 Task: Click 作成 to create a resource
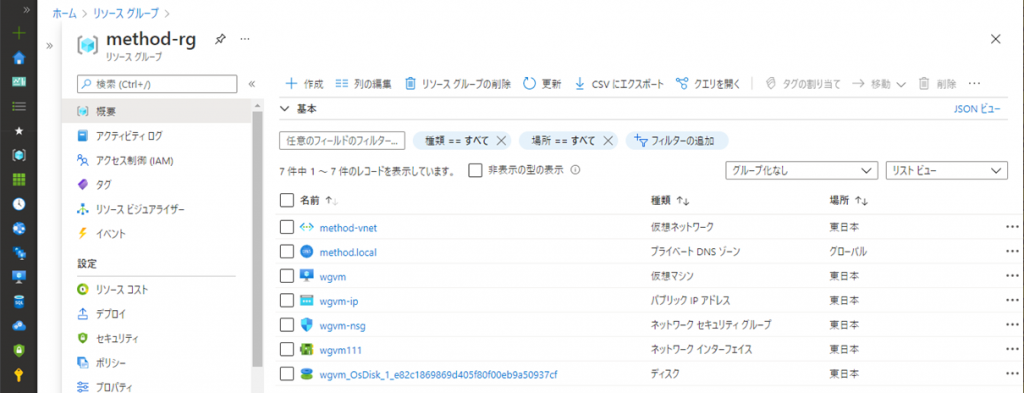[x=305, y=84]
